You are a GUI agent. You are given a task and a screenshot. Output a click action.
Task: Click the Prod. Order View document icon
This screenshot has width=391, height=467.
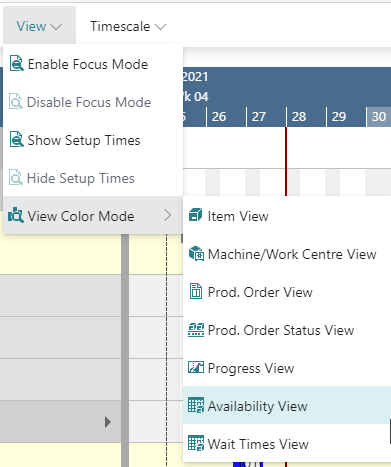196,291
